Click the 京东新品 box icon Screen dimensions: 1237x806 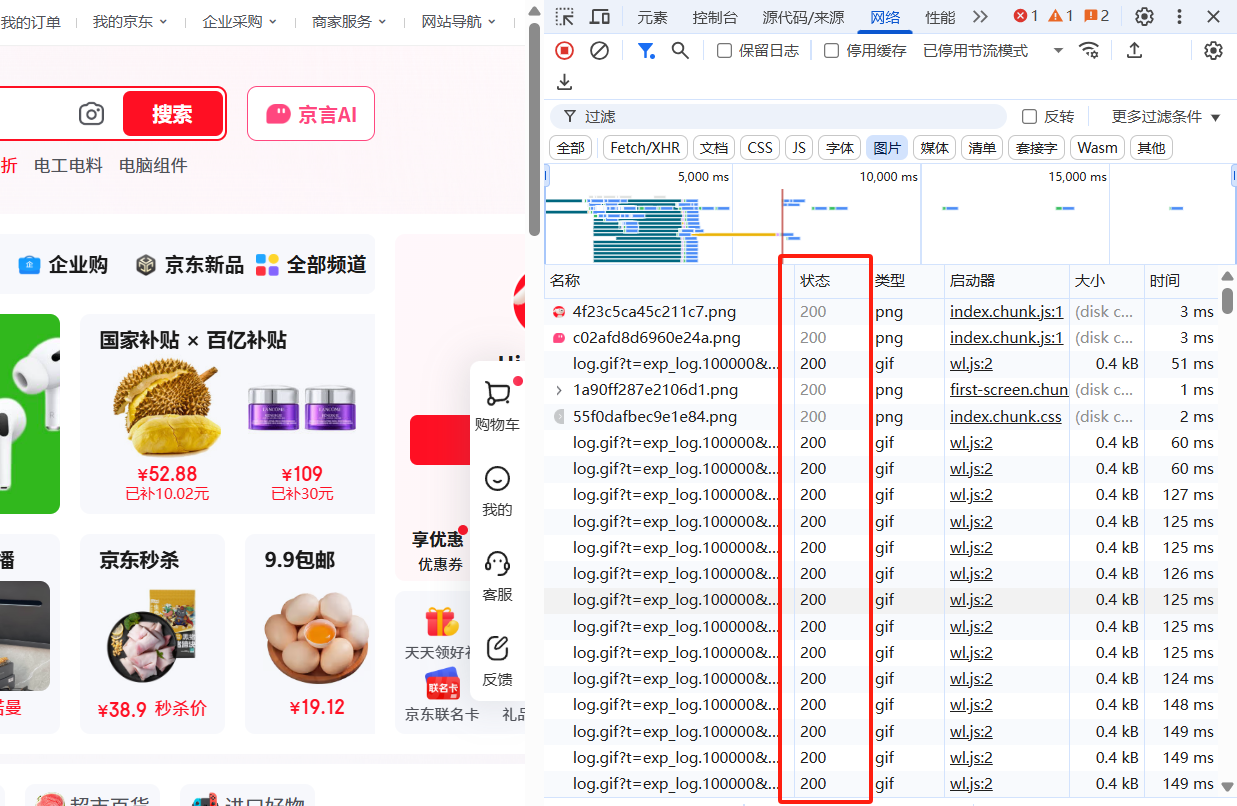click(147, 265)
